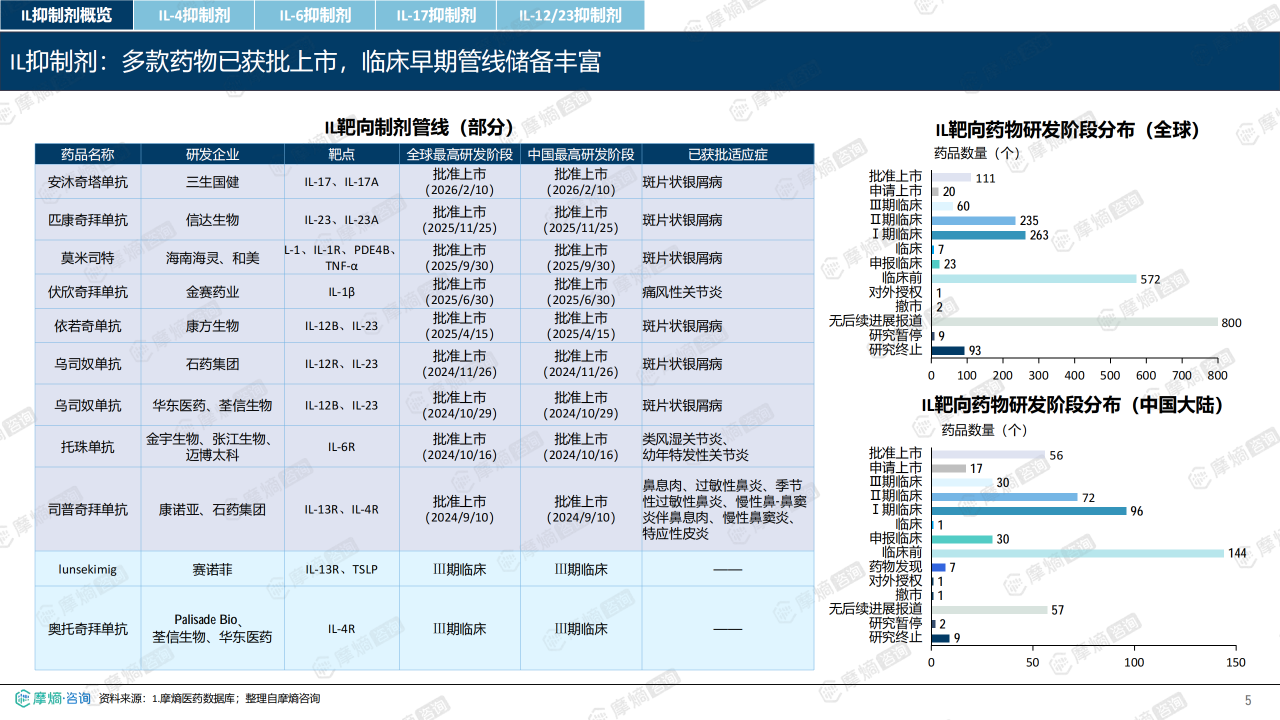Select the 司普奇拜单抗 drug name
The height and width of the screenshot is (720, 1280).
(x=88, y=509)
